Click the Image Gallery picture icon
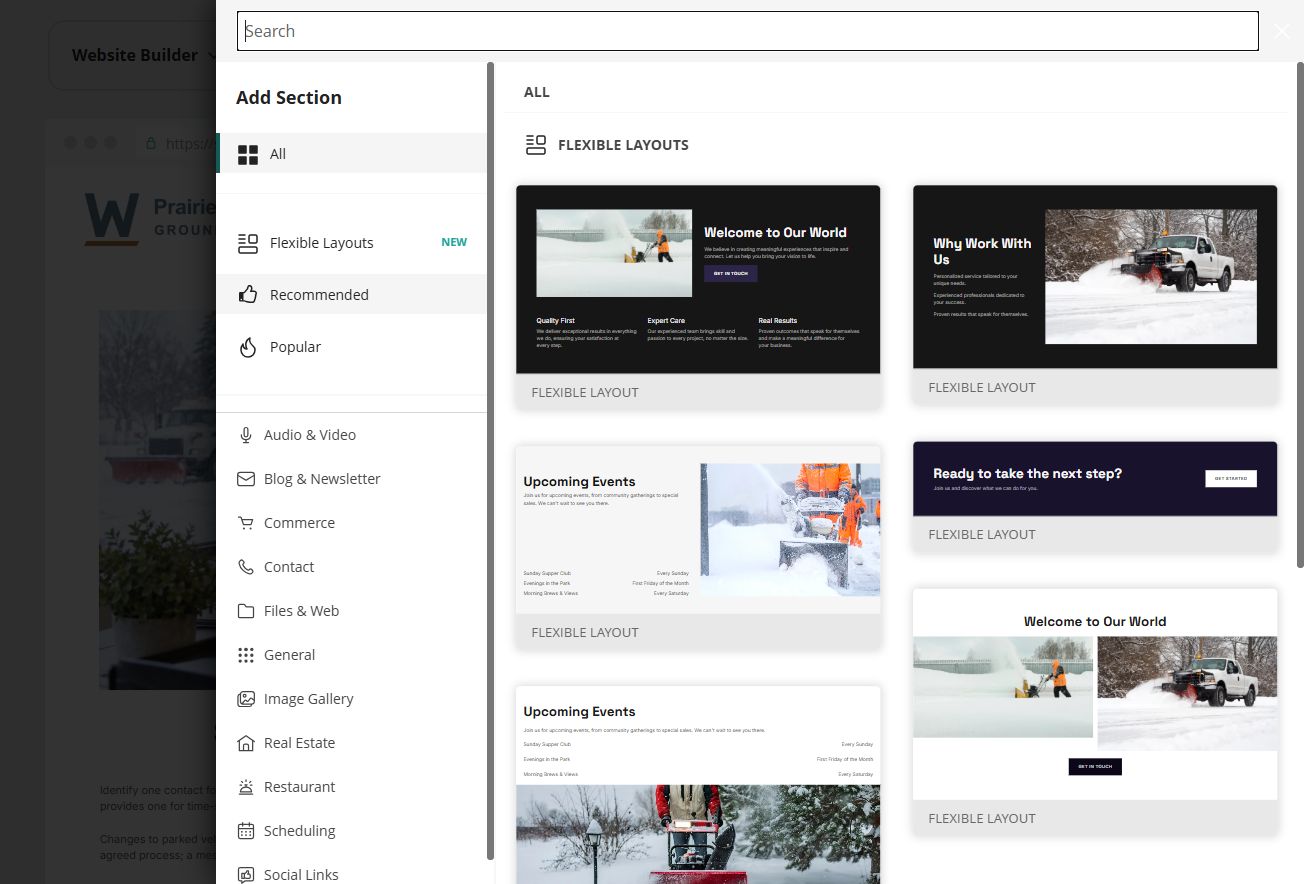This screenshot has height=884, width=1304. pyautogui.click(x=246, y=699)
